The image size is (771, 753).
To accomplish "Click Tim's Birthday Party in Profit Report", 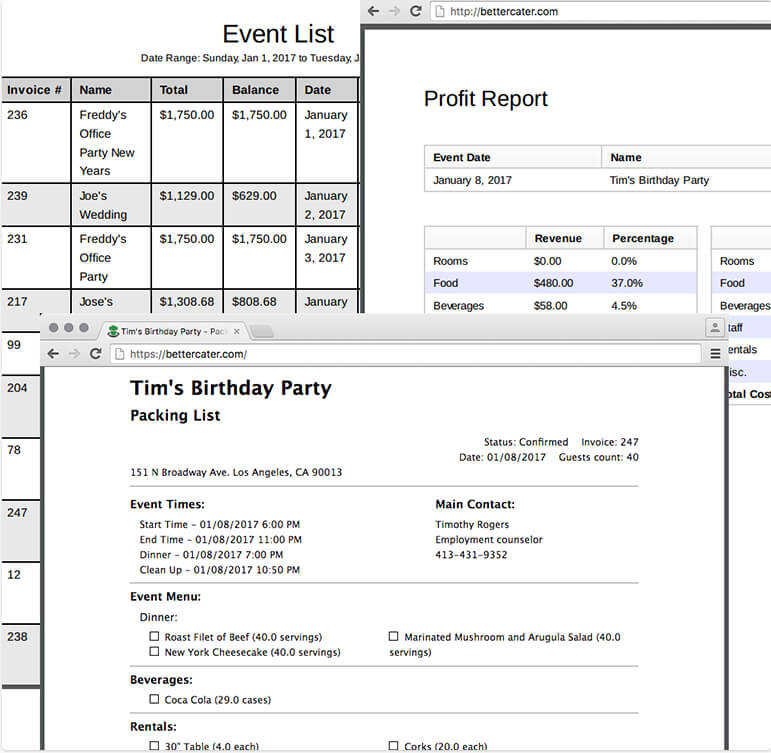I will (659, 180).
